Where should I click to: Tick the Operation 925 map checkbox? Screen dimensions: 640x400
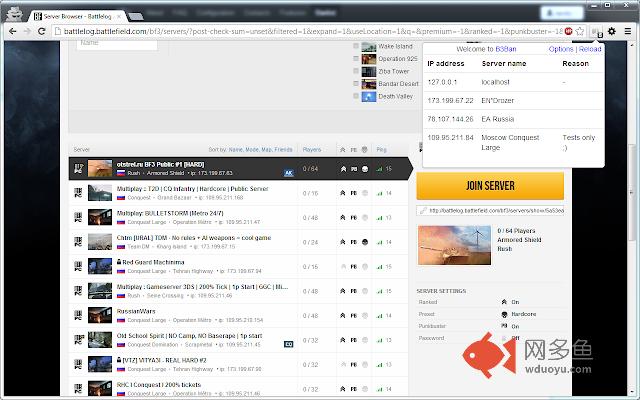click(x=356, y=59)
